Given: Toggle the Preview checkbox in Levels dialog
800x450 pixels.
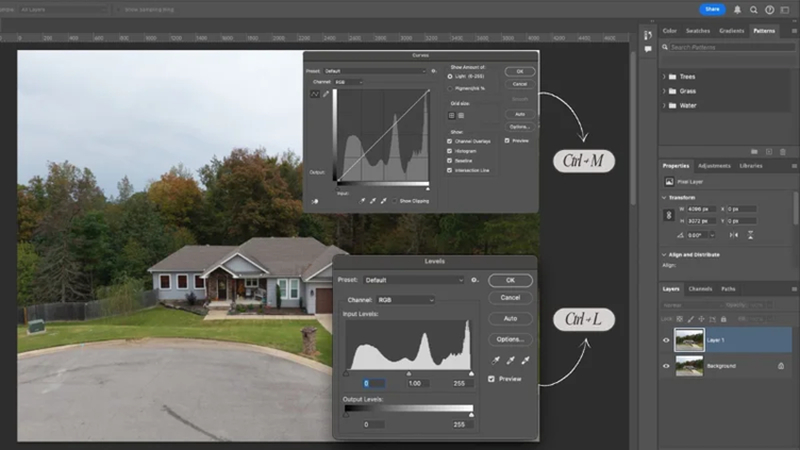Looking at the screenshot, I should 491,379.
